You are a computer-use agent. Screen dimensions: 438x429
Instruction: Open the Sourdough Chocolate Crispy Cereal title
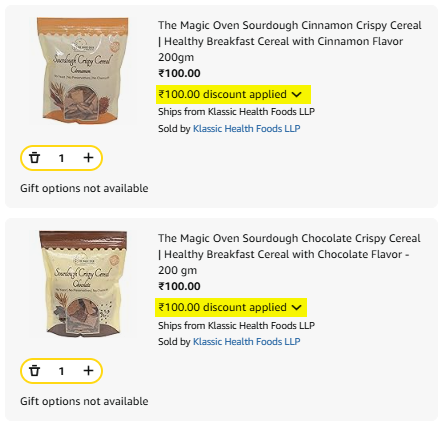(x=289, y=254)
